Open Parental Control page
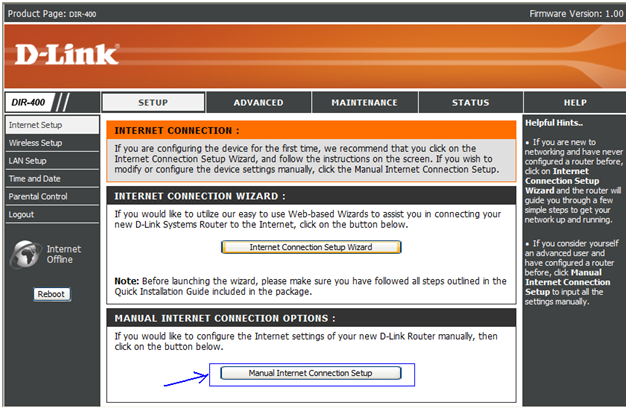 [52, 196]
